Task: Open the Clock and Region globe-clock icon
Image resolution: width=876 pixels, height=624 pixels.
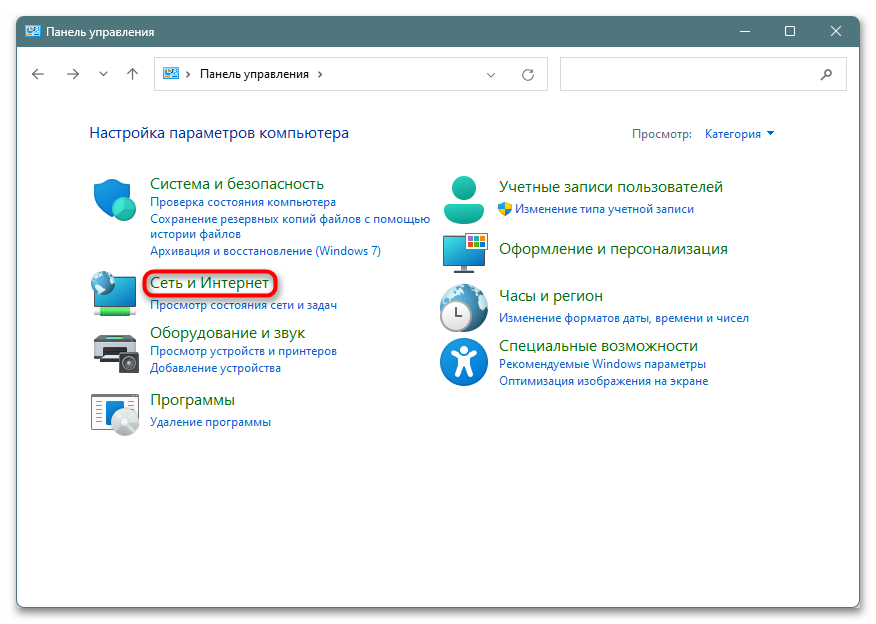Action: coord(464,308)
